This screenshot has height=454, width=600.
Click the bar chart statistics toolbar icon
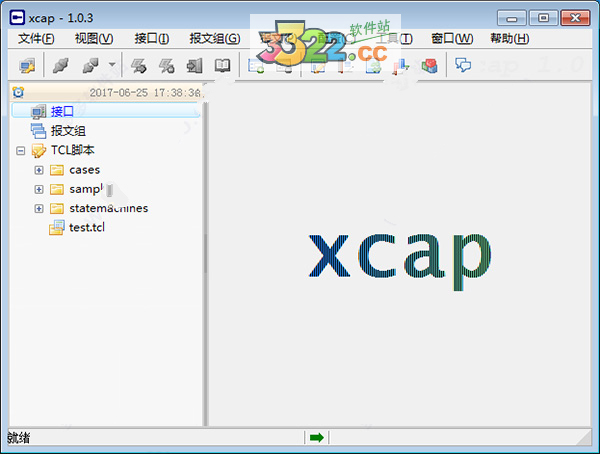tap(400, 66)
